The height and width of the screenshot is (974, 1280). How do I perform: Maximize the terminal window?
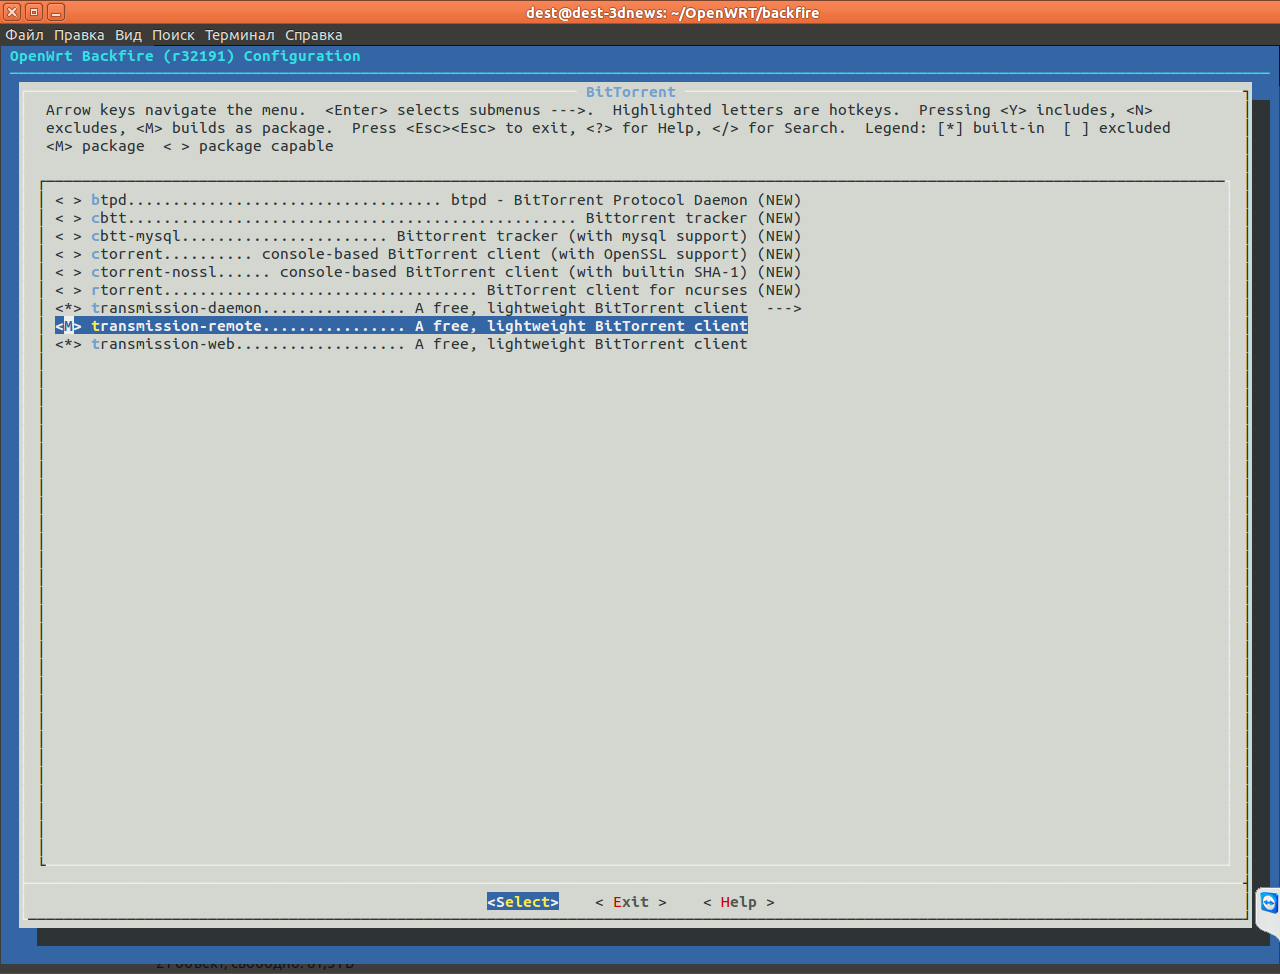pos(34,12)
